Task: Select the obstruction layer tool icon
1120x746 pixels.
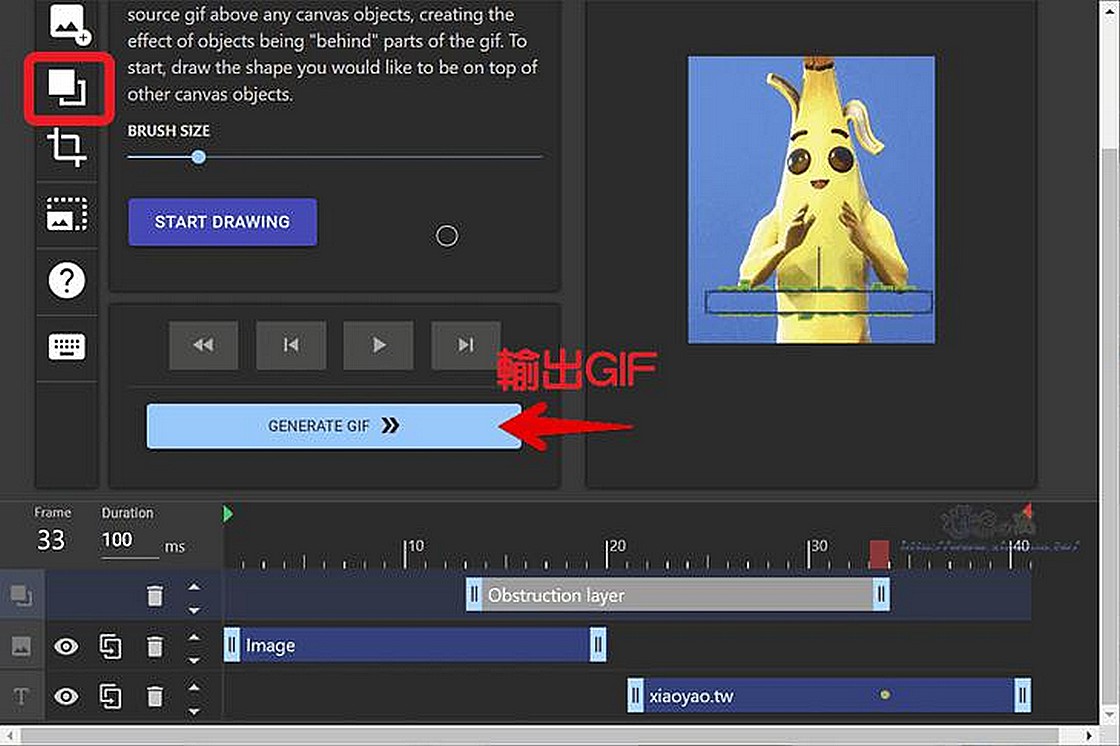Action: (x=67, y=87)
